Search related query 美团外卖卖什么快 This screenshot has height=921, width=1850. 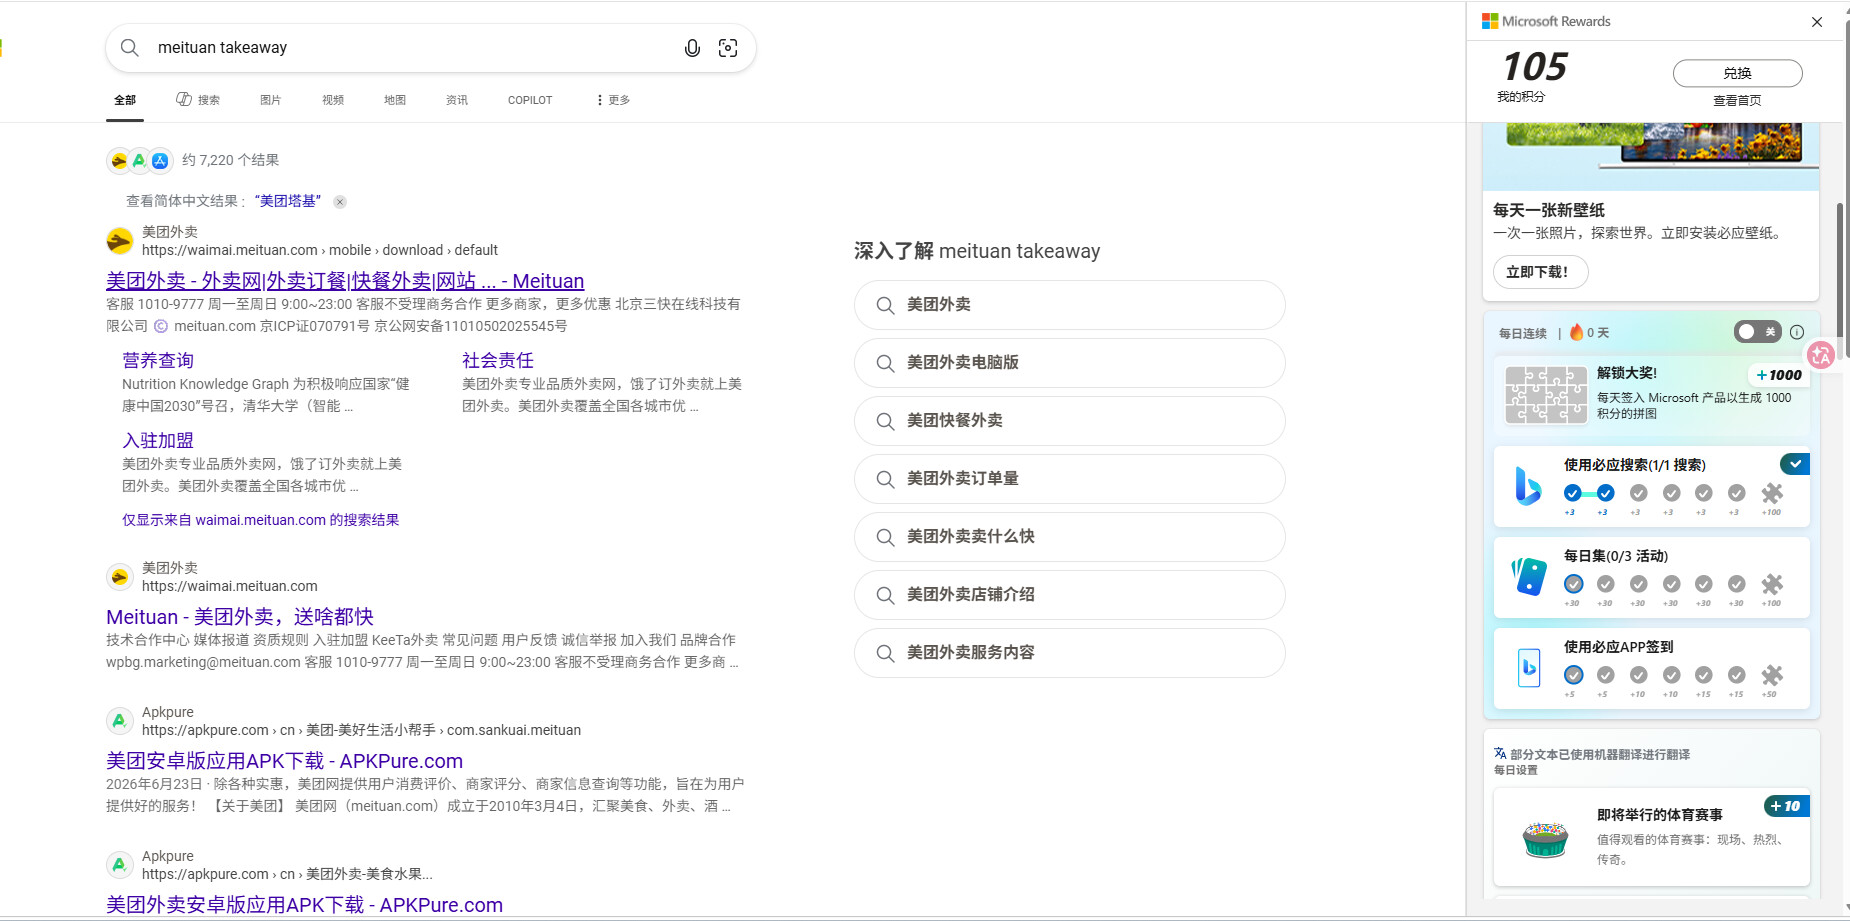(1069, 537)
